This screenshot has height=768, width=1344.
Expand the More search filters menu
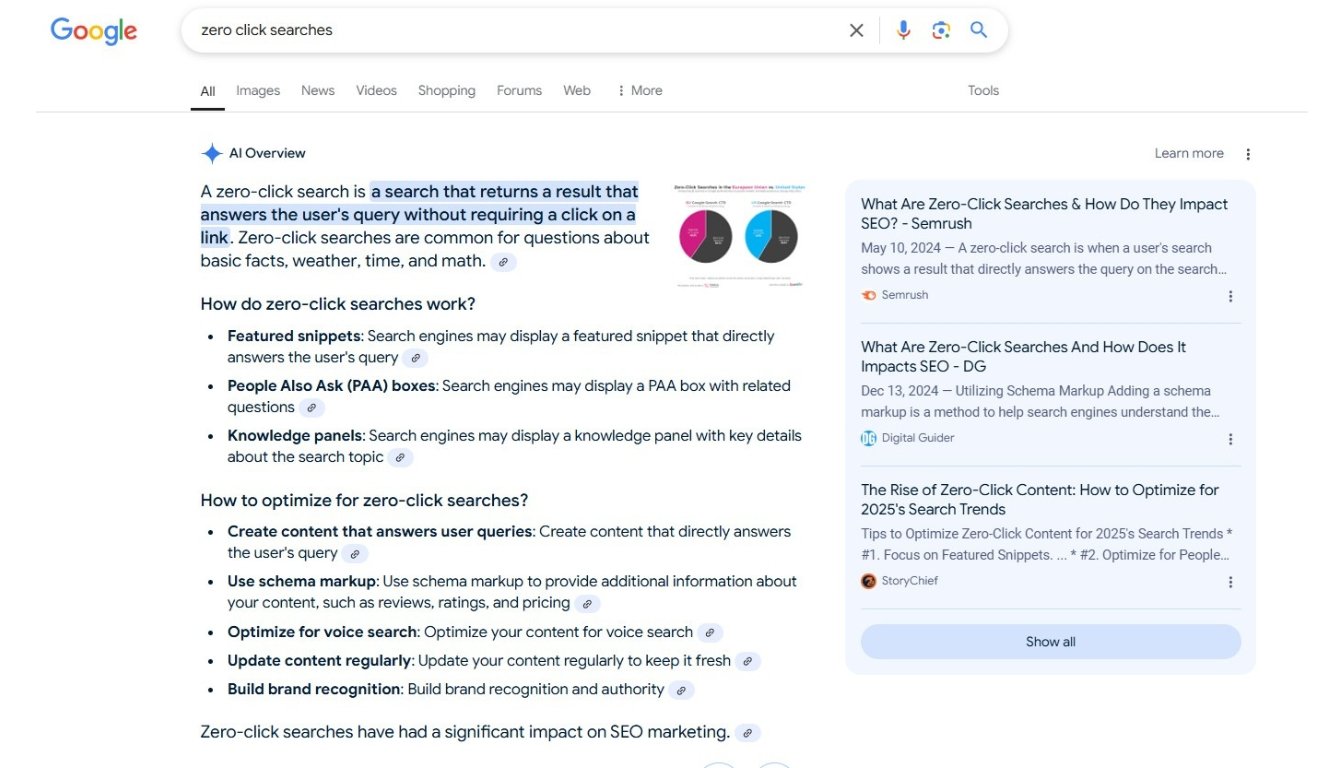[x=639, y=90]
